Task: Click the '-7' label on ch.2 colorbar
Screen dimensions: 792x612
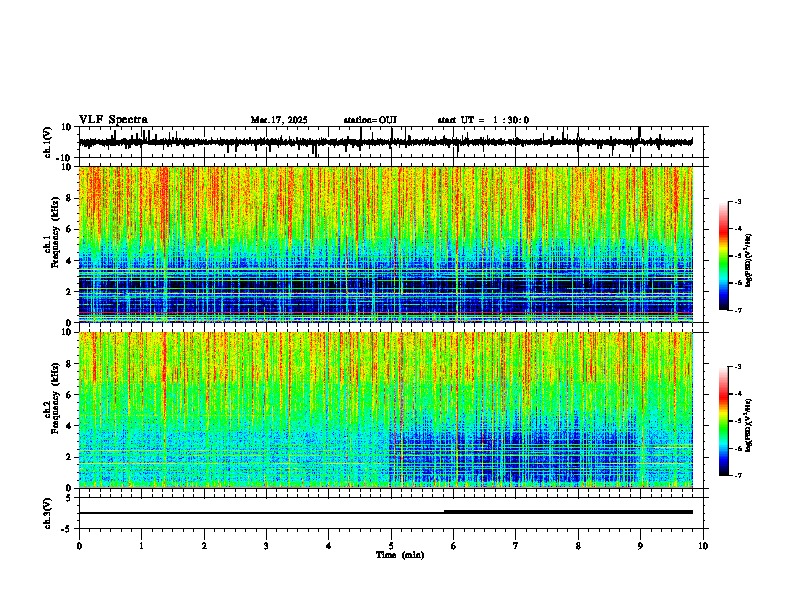Action: pos(737,476)
